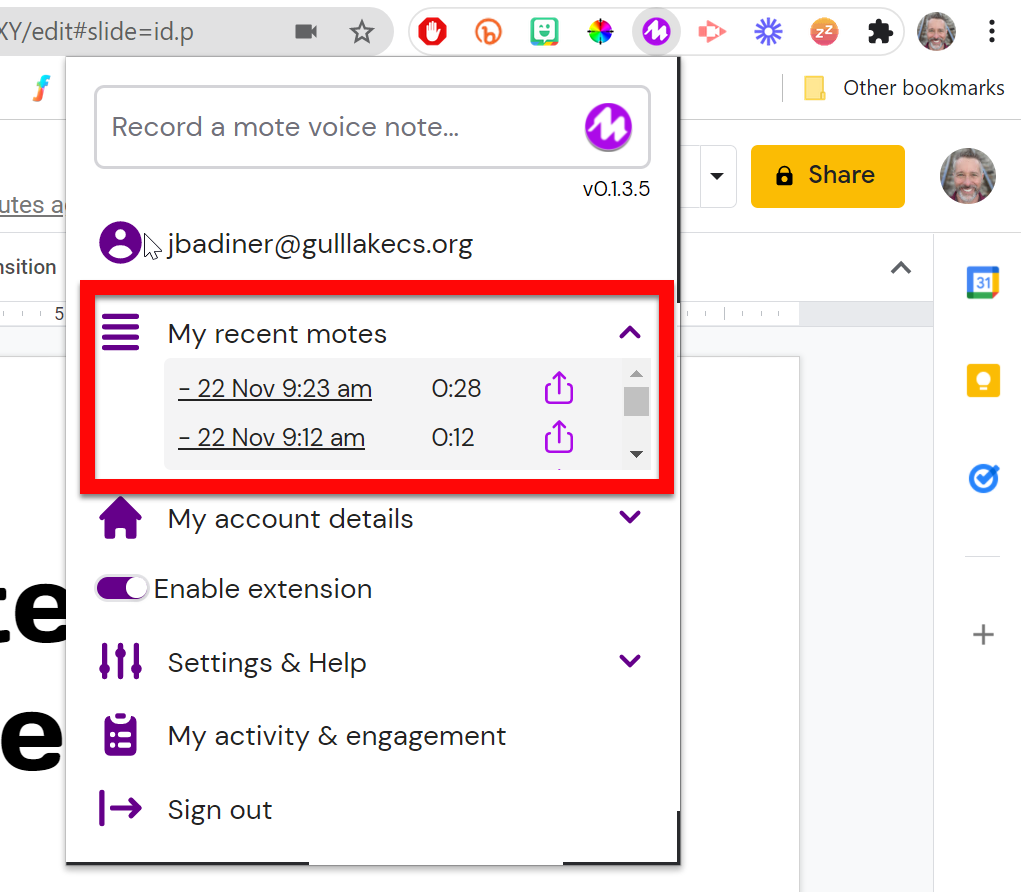This screenshot has width=1021, height=892.
Task: Click the address bar URL text
Action: [x=97, y=31]
